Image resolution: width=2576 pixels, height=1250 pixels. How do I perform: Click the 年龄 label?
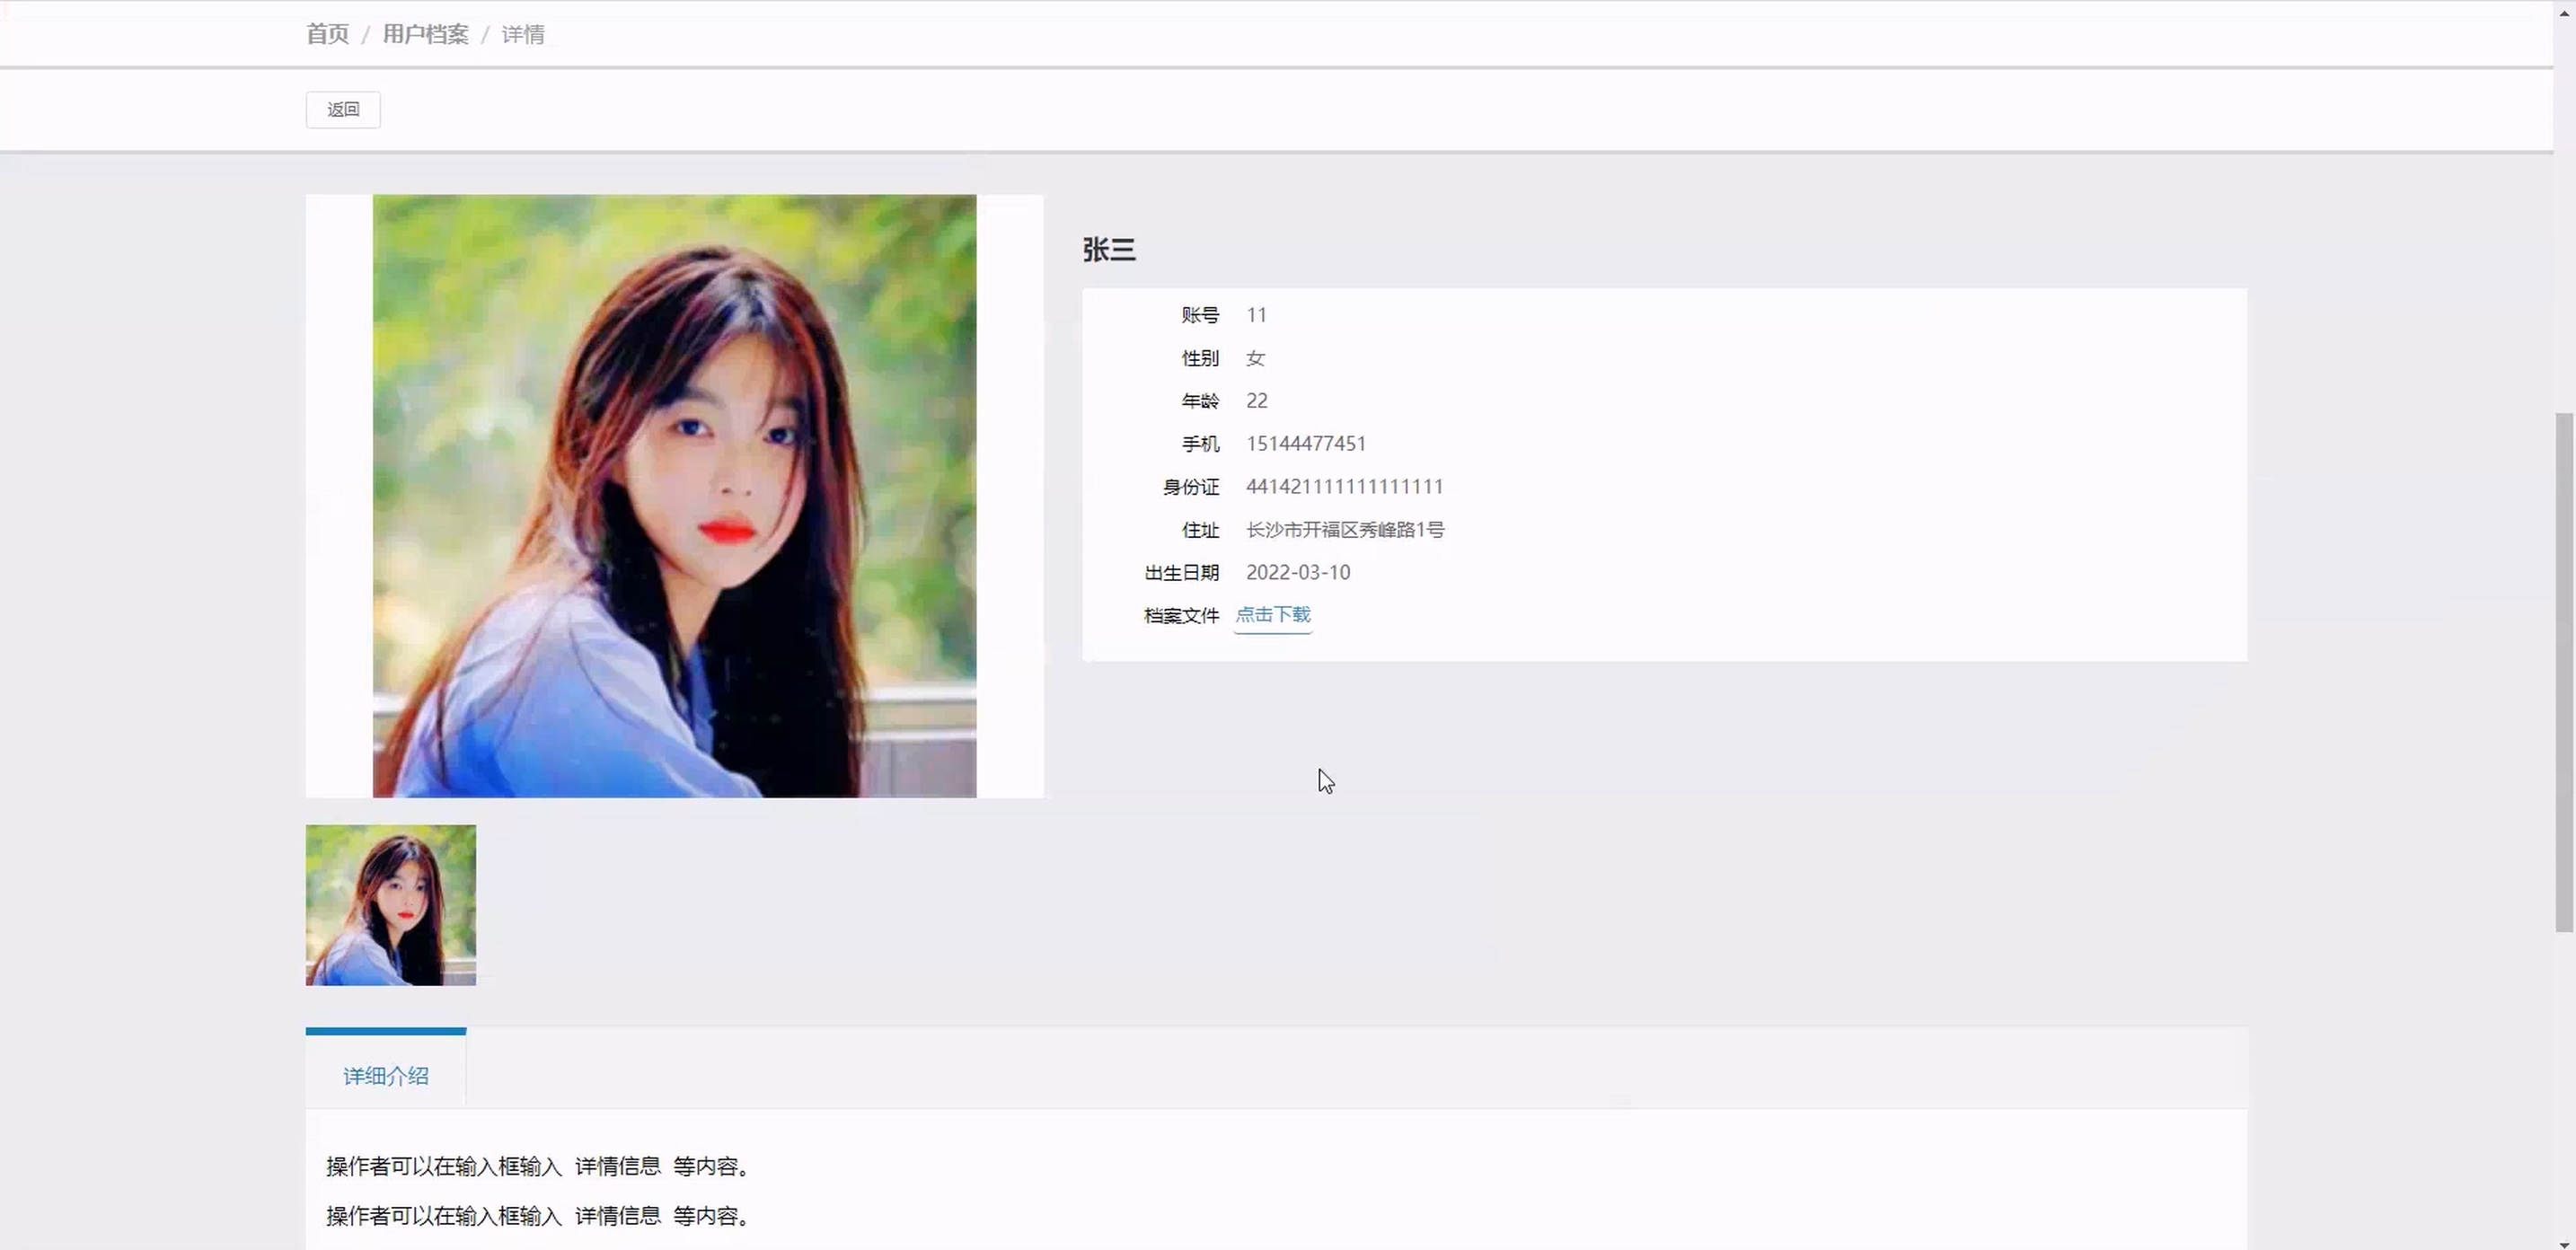[1200, 401]
